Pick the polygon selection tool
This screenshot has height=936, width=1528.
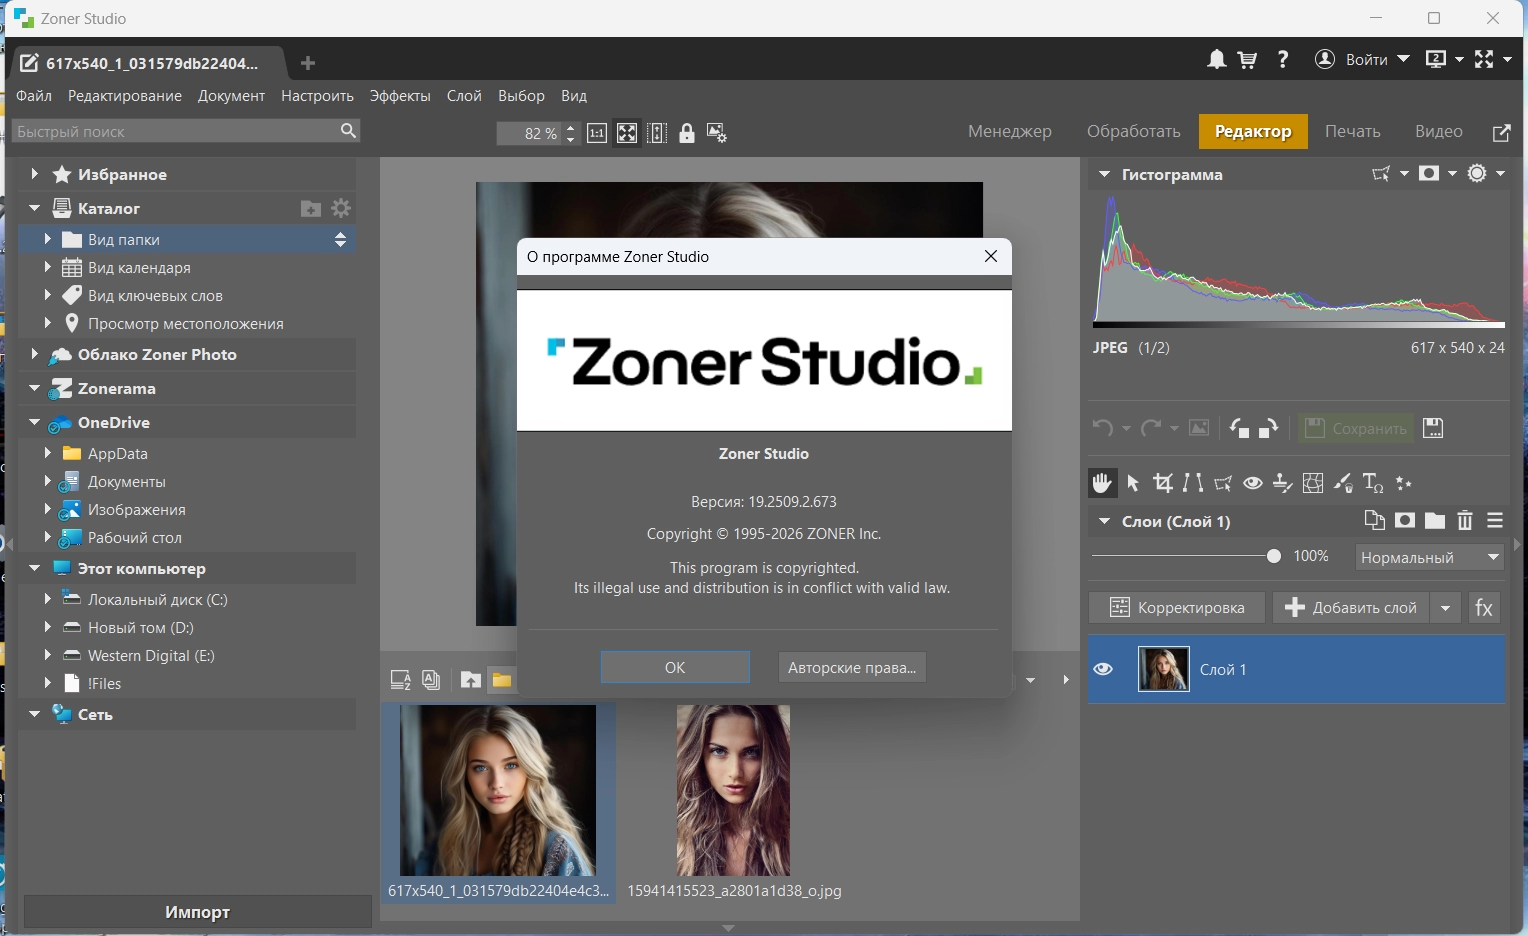(1223, 483)
